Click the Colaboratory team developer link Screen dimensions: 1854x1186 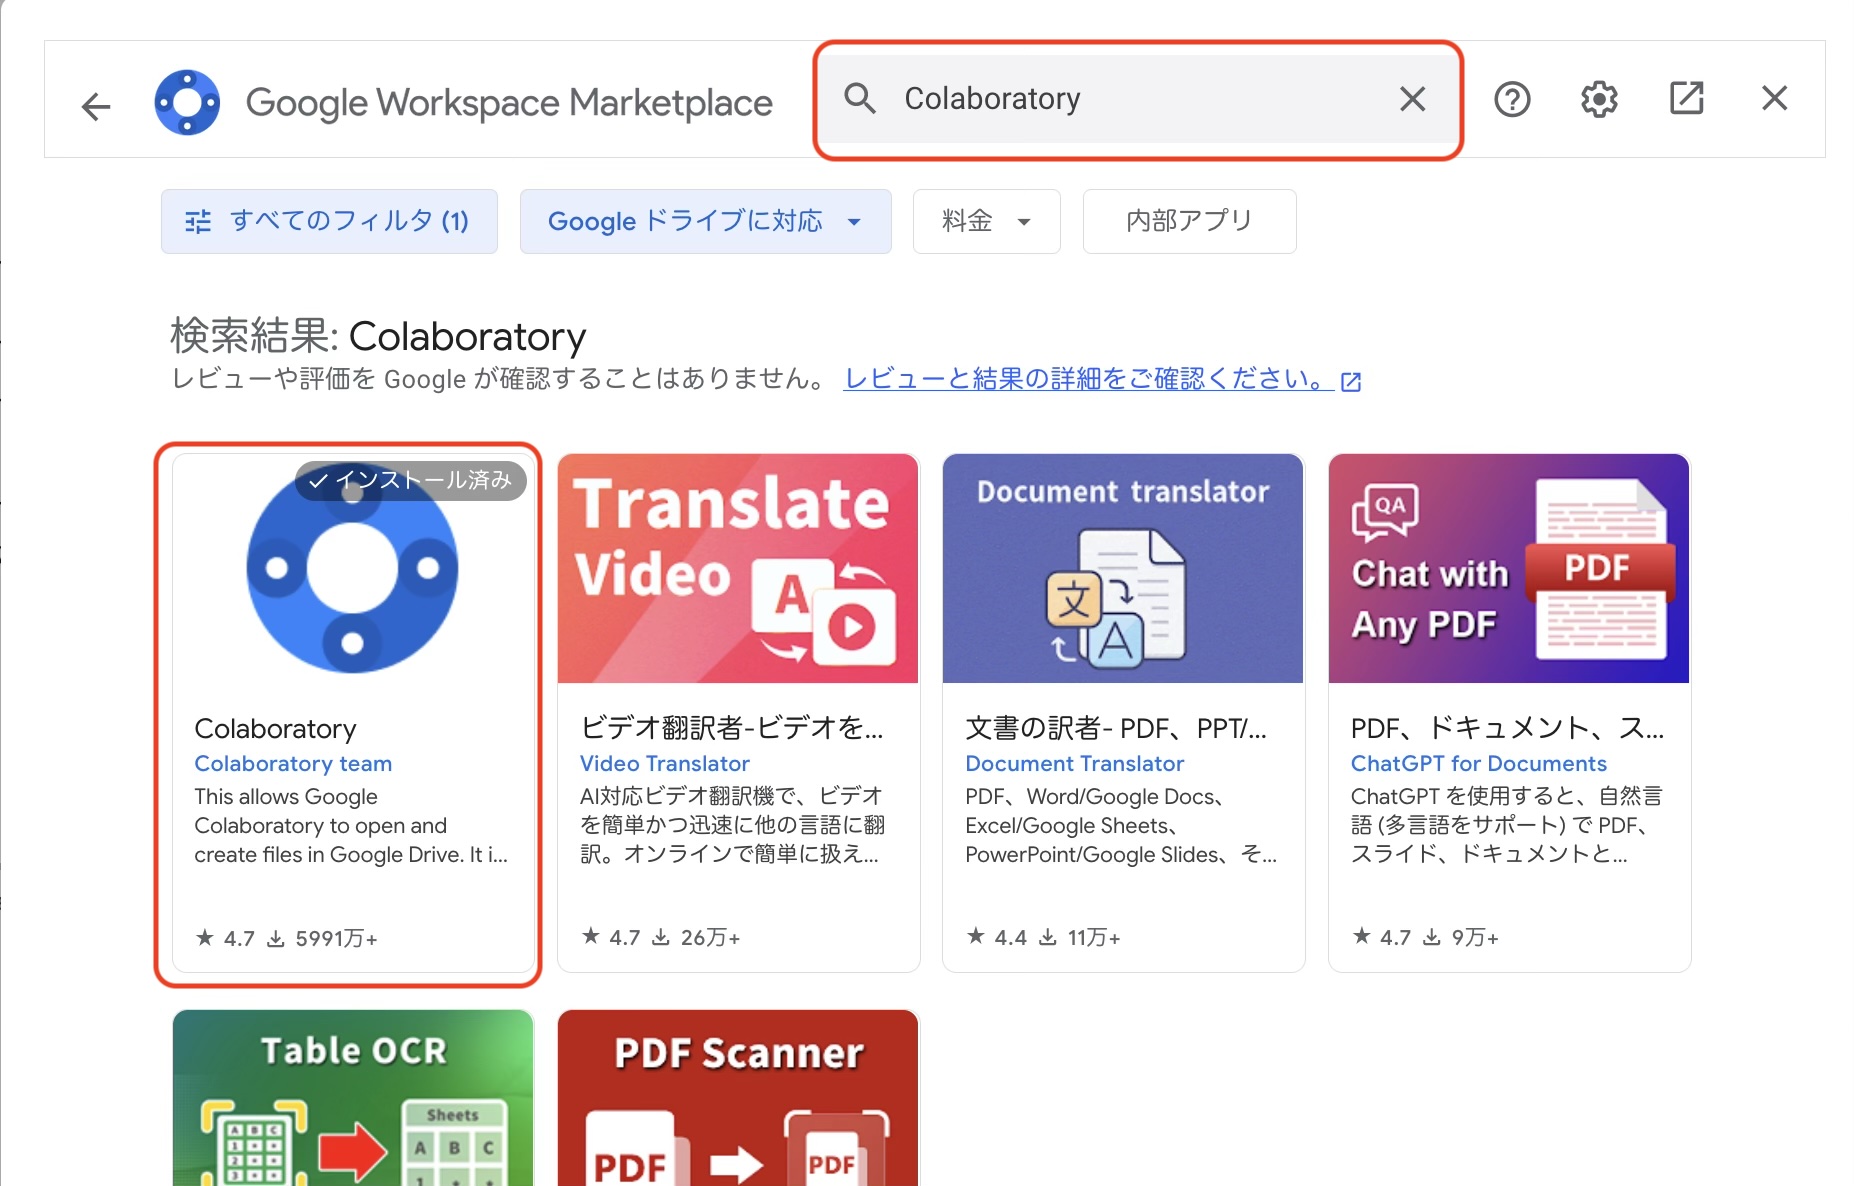pyautogui.click(x=293, y=764)
